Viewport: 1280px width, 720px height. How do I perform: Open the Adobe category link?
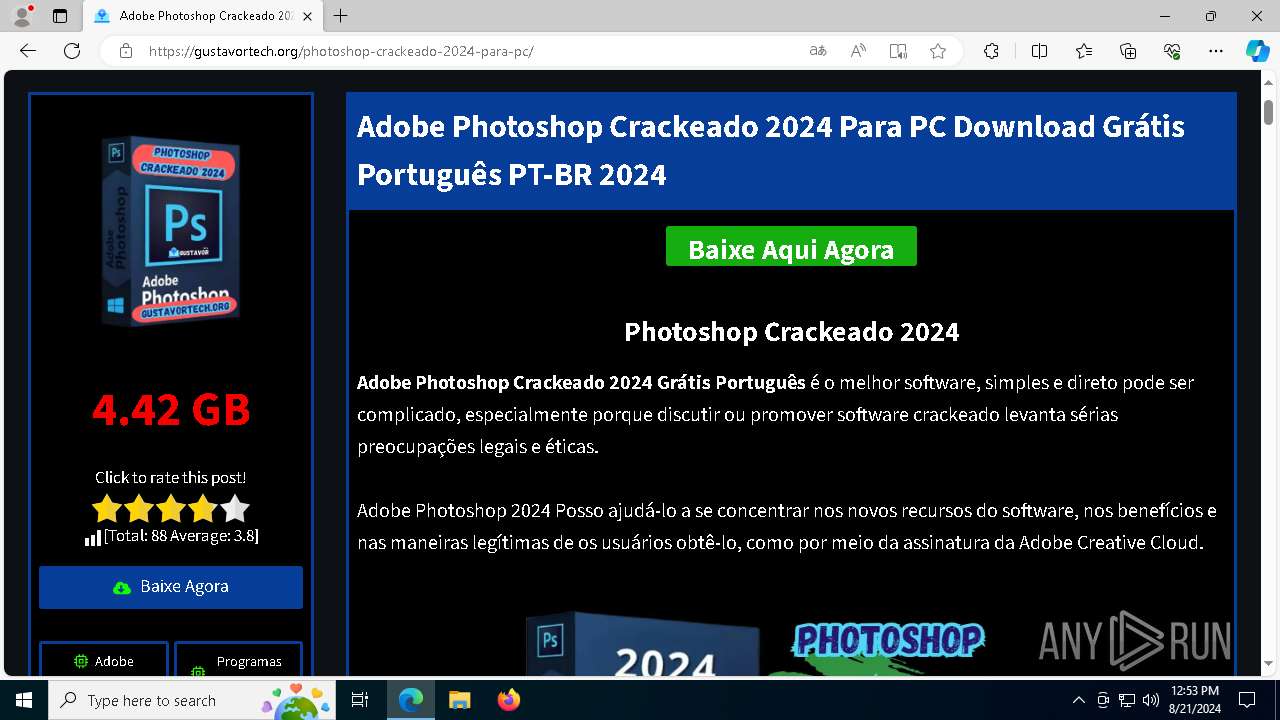(x=104, y=661)
